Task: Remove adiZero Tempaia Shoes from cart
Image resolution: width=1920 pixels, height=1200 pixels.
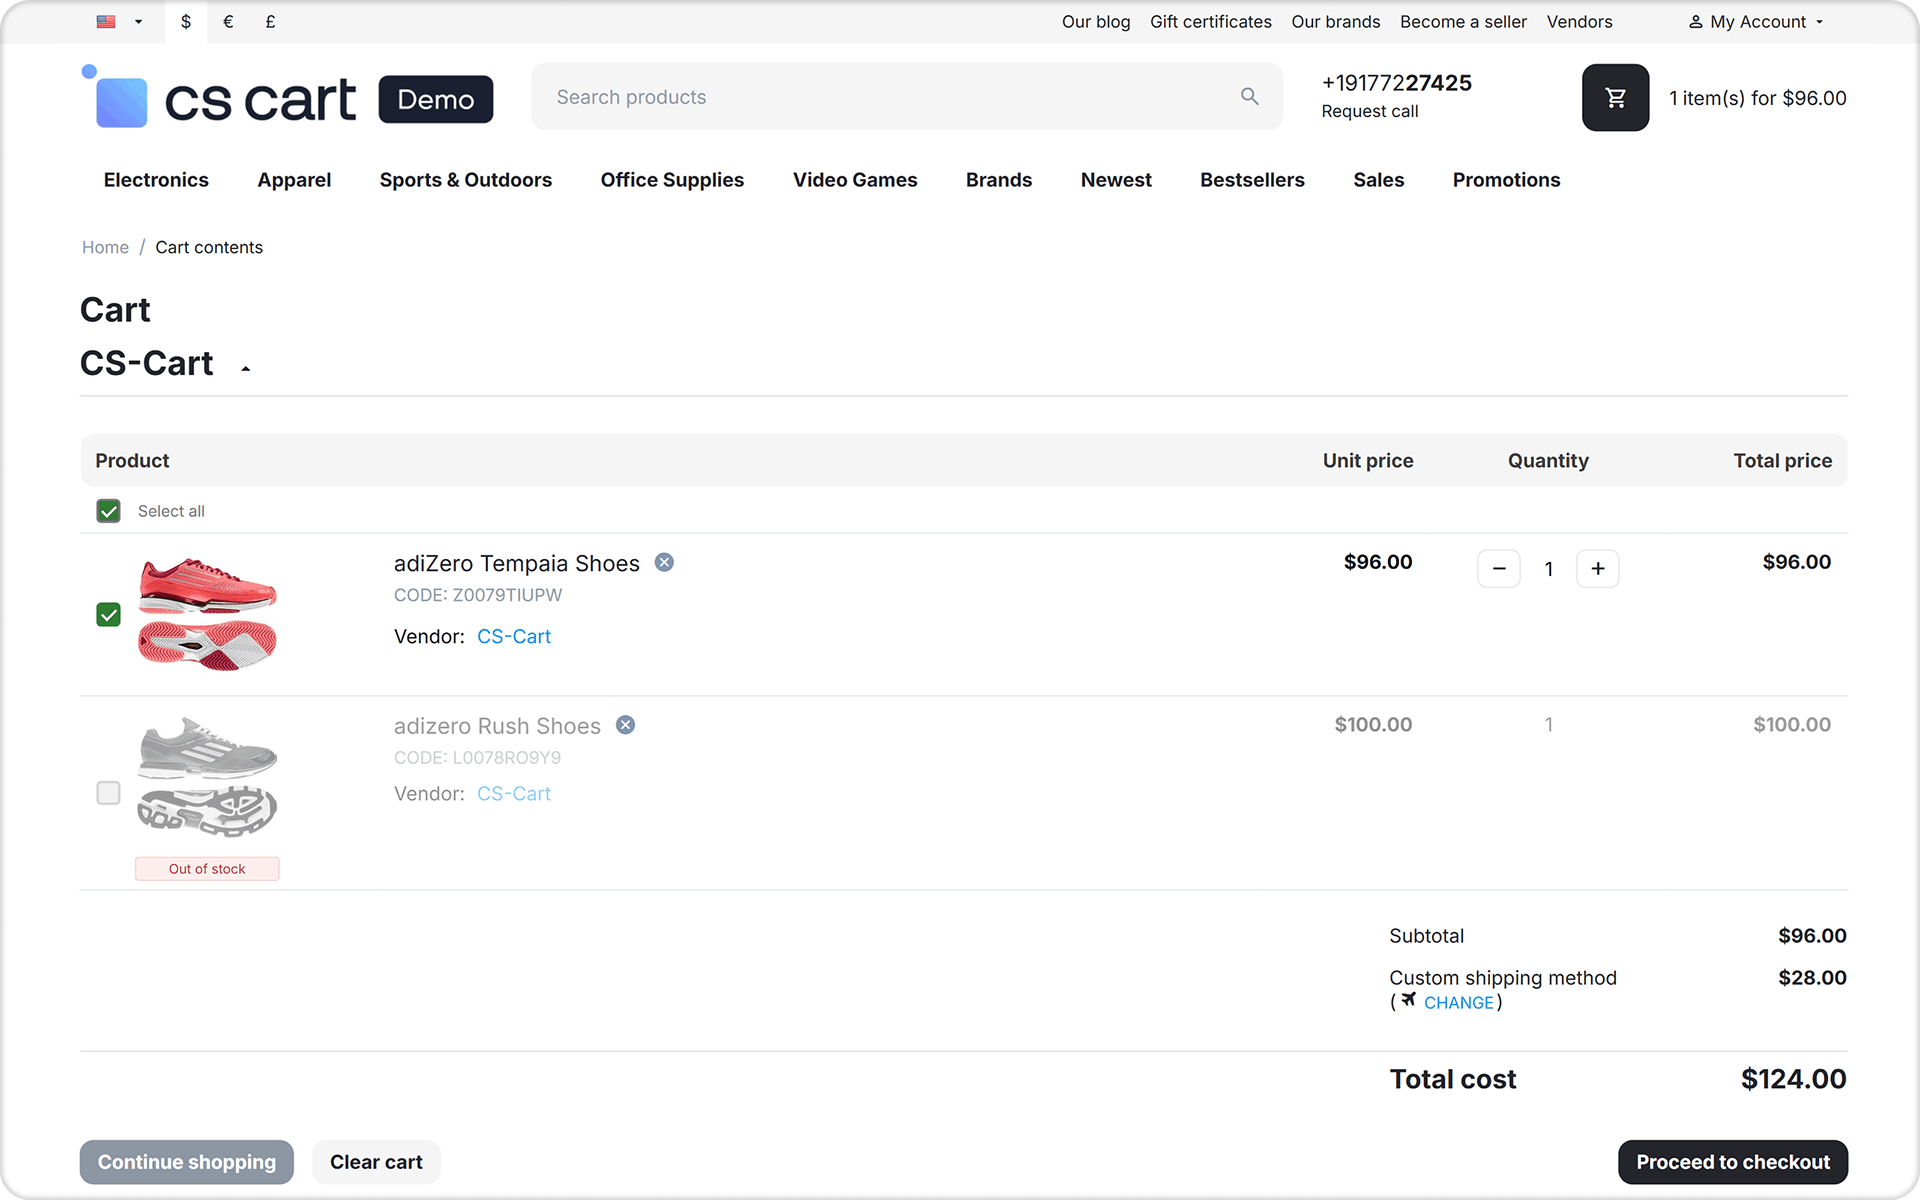Action: 664,562
